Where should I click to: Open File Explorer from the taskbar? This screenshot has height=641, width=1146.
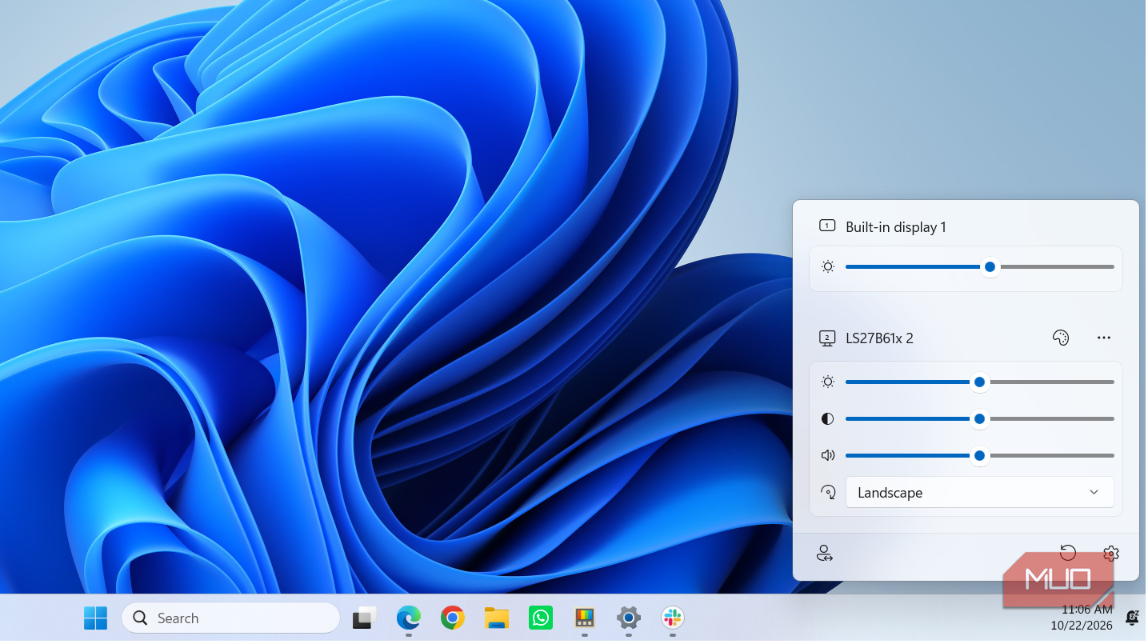[x=496, y=618]
